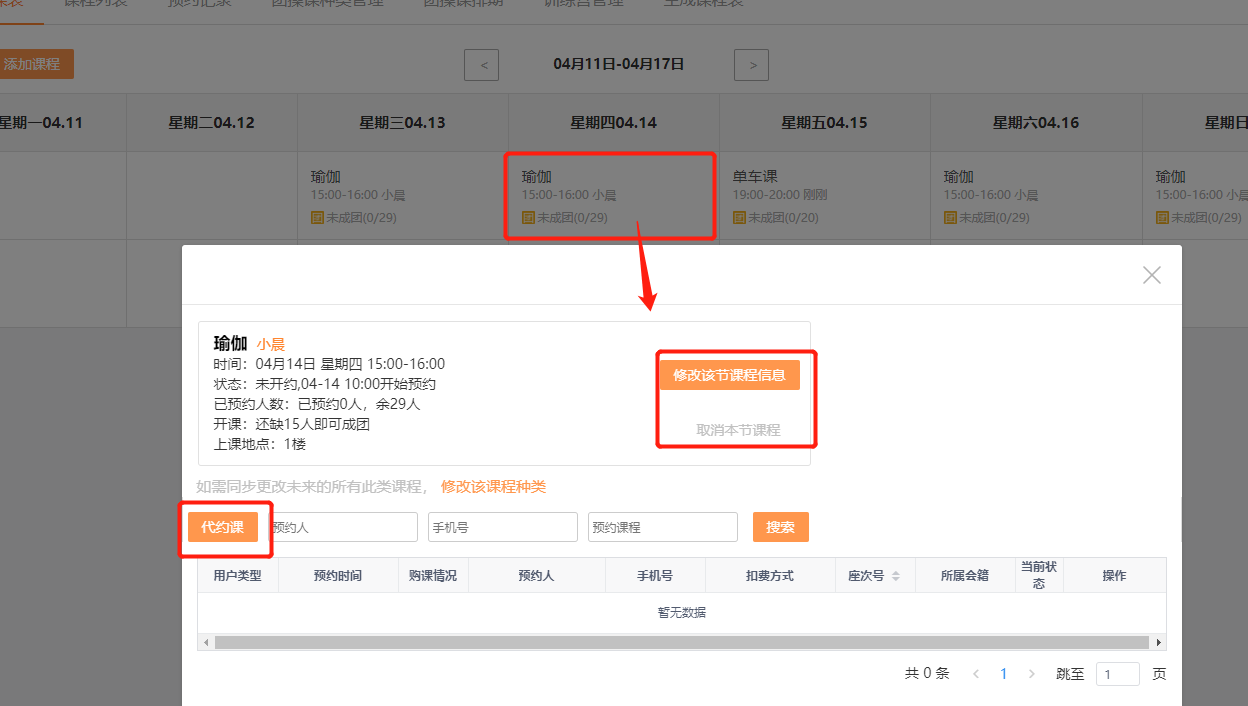Open the 修改该课程种类 link
The image size is (1248, 706).
[x=493, y=487]
